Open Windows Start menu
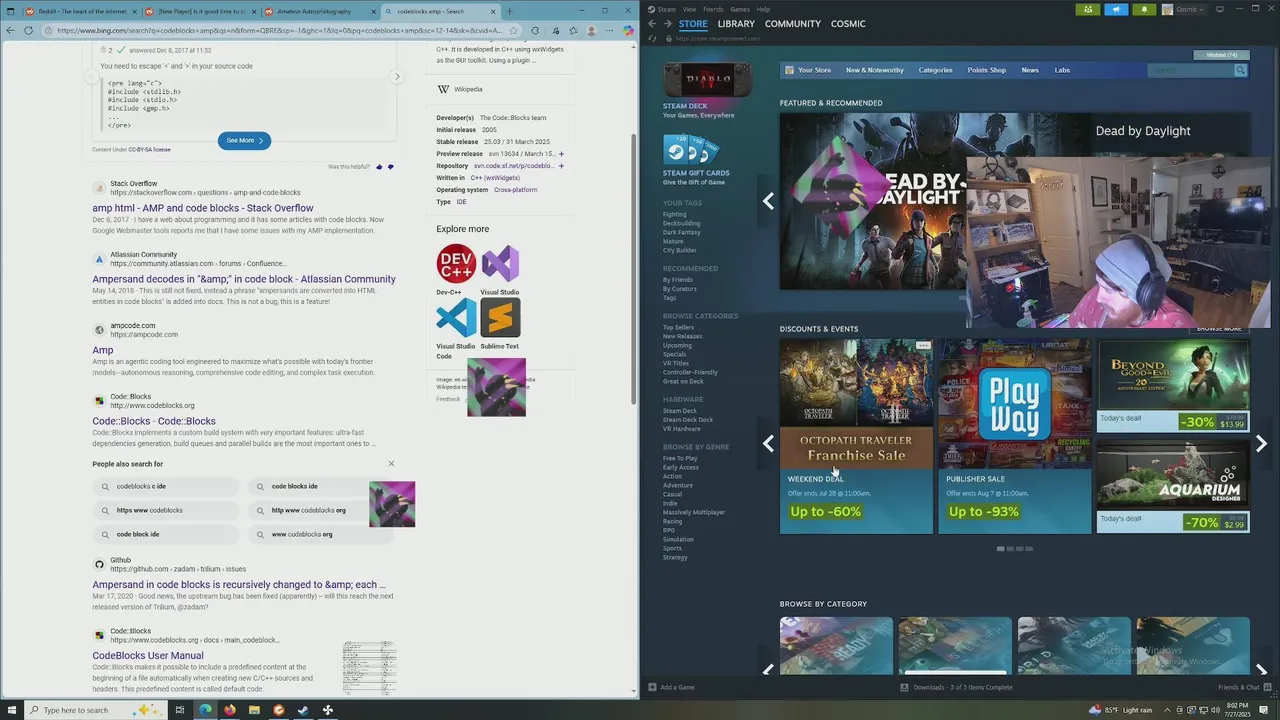 tap(12, 710)
